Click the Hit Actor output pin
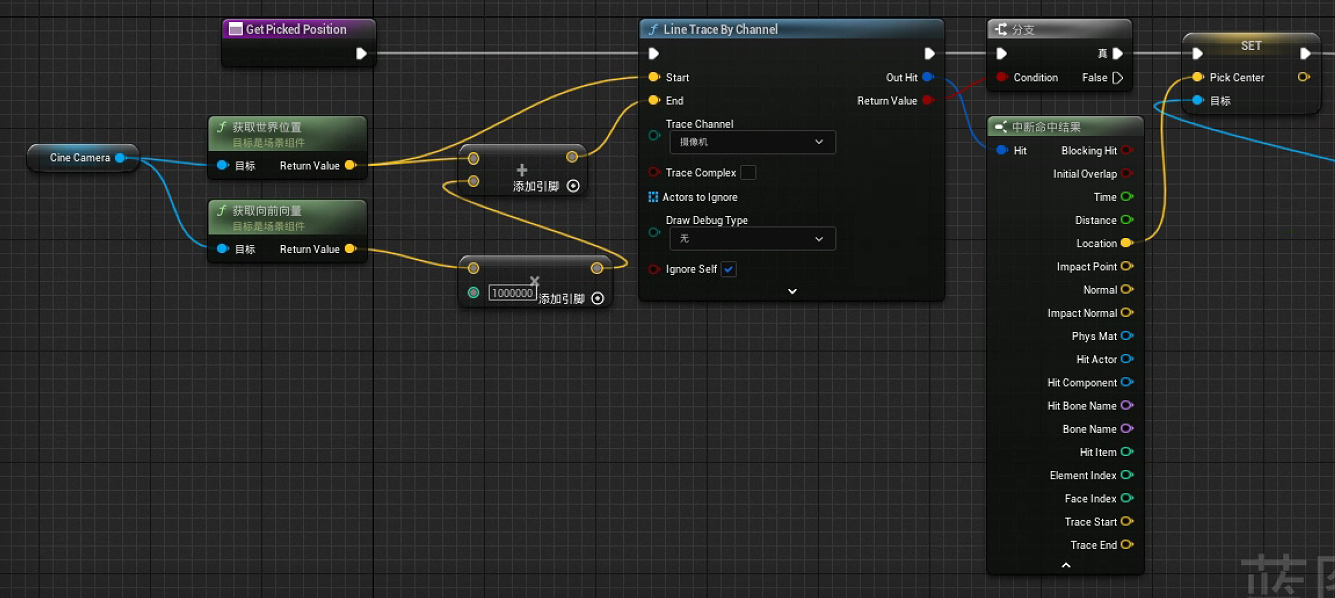Viewport: 1335px width, 598px height. pos(1127,359)
